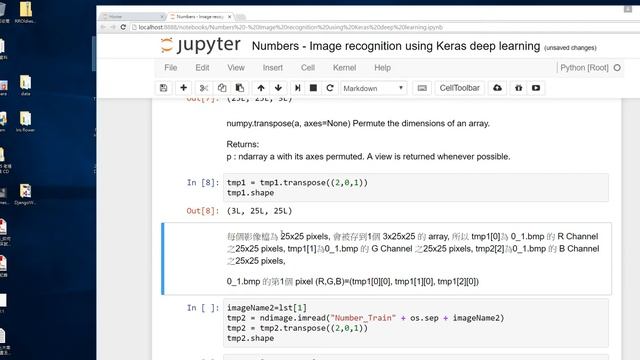Close the Numbers notebook browser tab
This screenshot has width=640, height=360.
click(x=229, y=17)
